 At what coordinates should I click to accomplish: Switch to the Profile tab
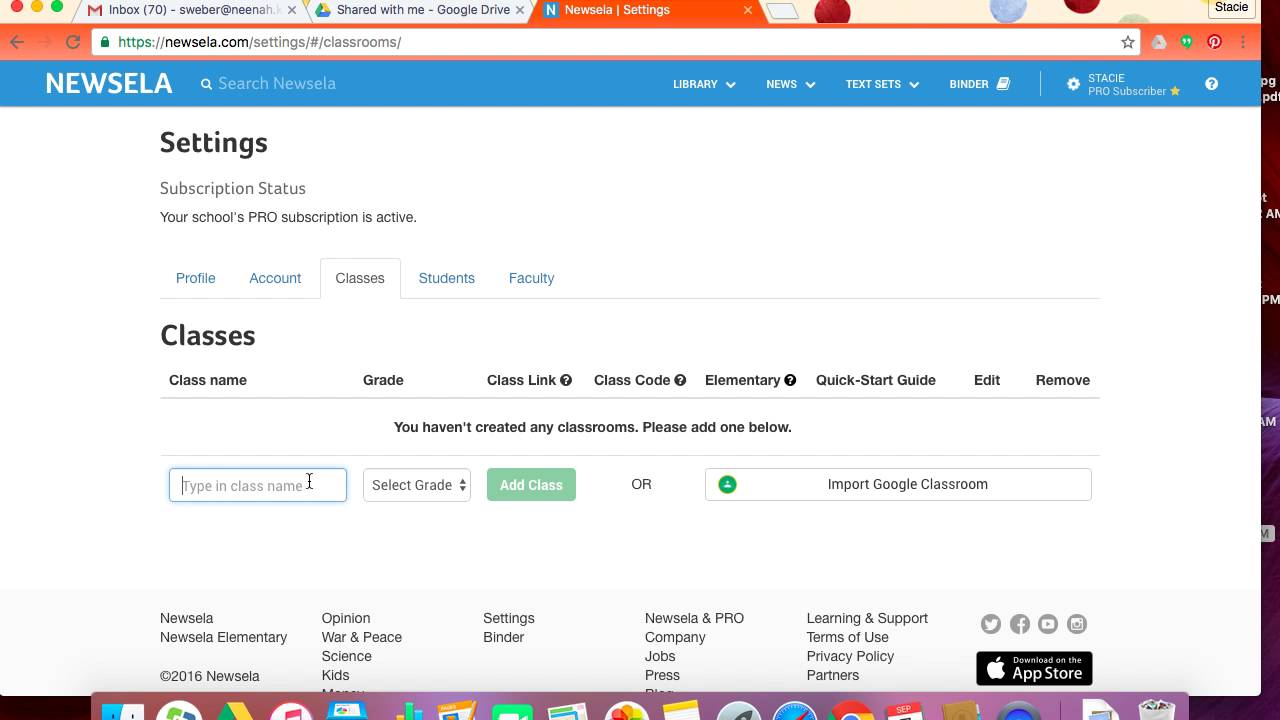196,278
